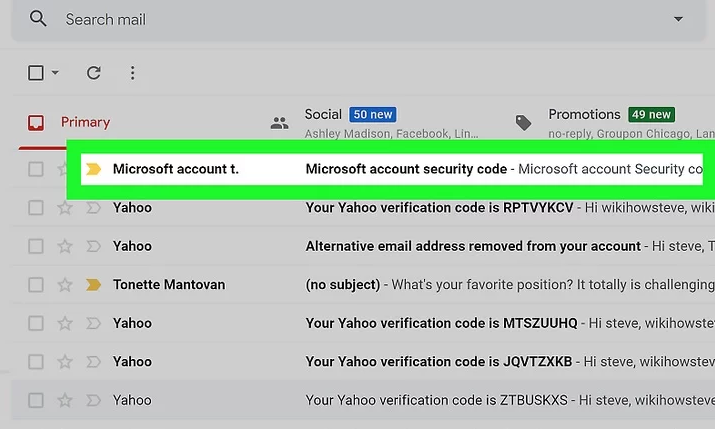The image size is (715, 429).
Task: Toggle the select-all checkbox in toolbar
Action: [x=36, y=72]
